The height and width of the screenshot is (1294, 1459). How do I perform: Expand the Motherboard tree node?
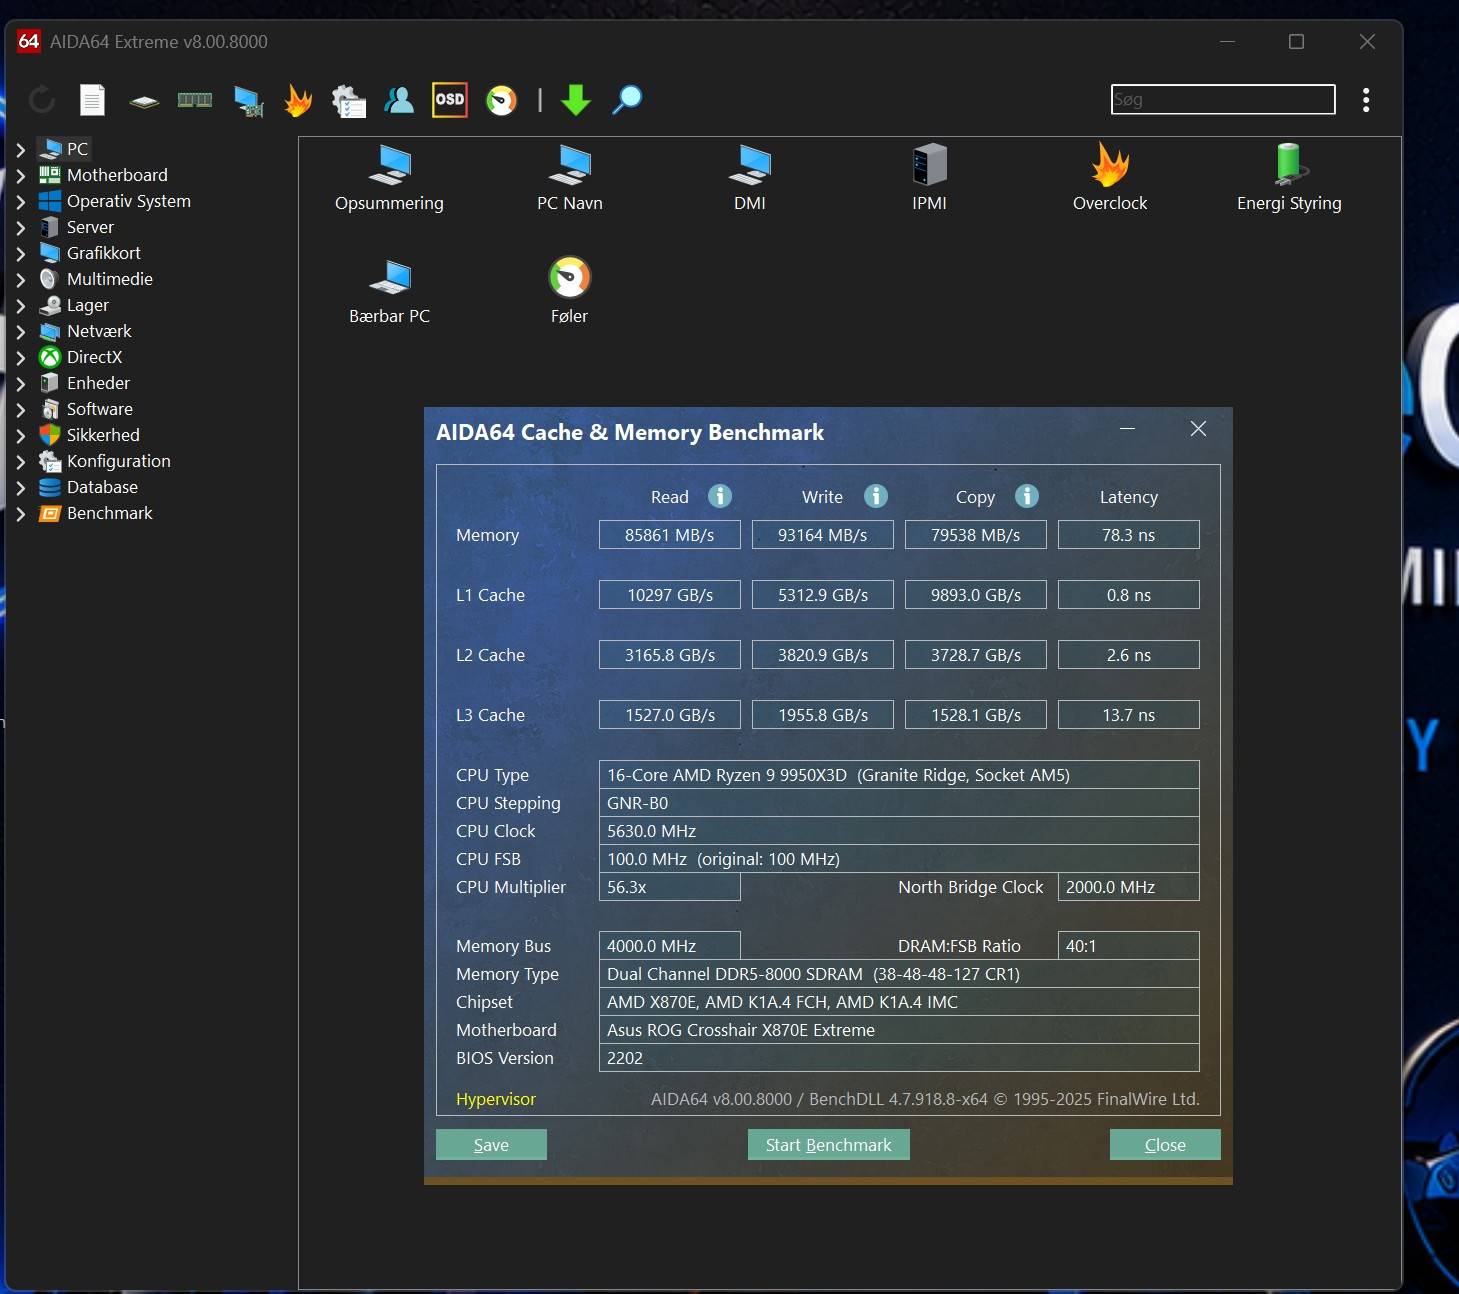tap(21, 176)
